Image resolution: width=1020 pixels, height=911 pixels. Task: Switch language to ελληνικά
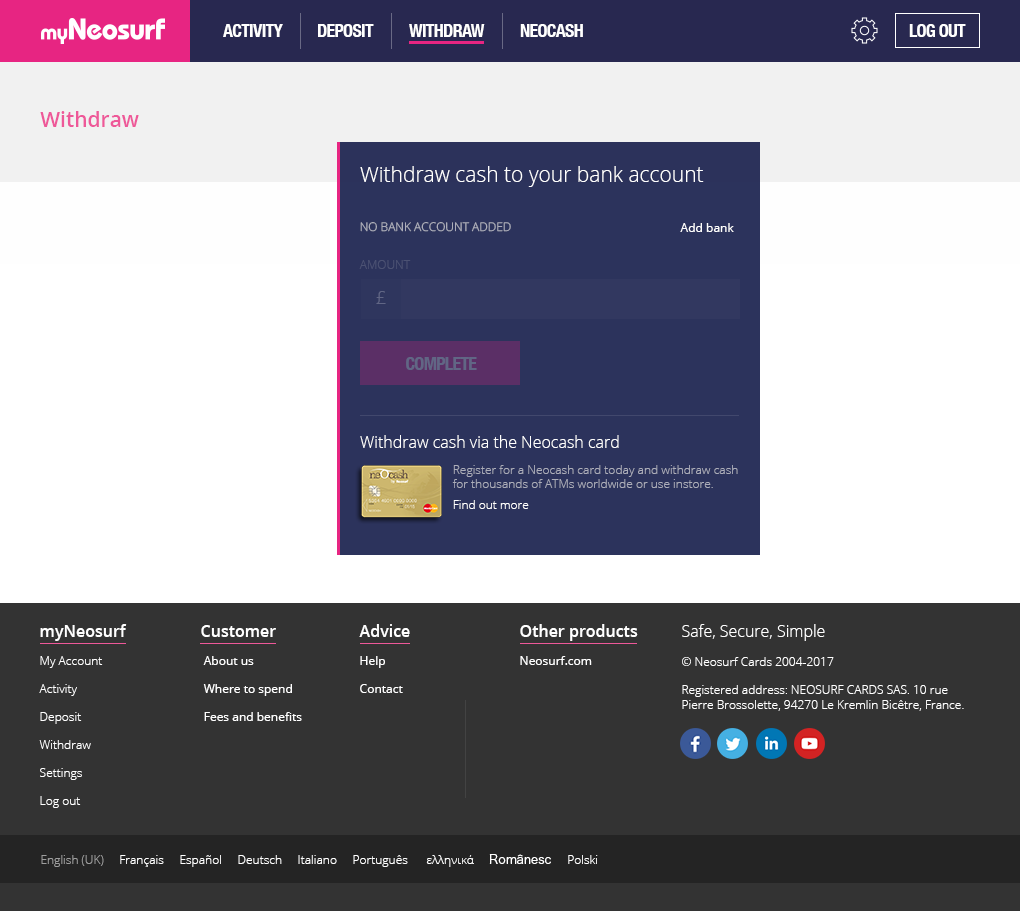point(450,860)
